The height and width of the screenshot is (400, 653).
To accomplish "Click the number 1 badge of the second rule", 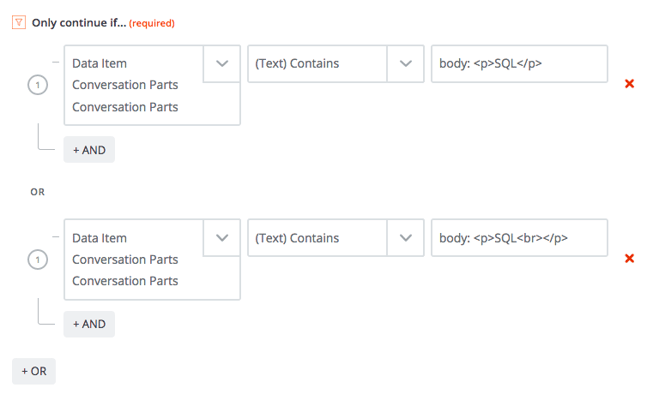I will click(x=37, y=260).
